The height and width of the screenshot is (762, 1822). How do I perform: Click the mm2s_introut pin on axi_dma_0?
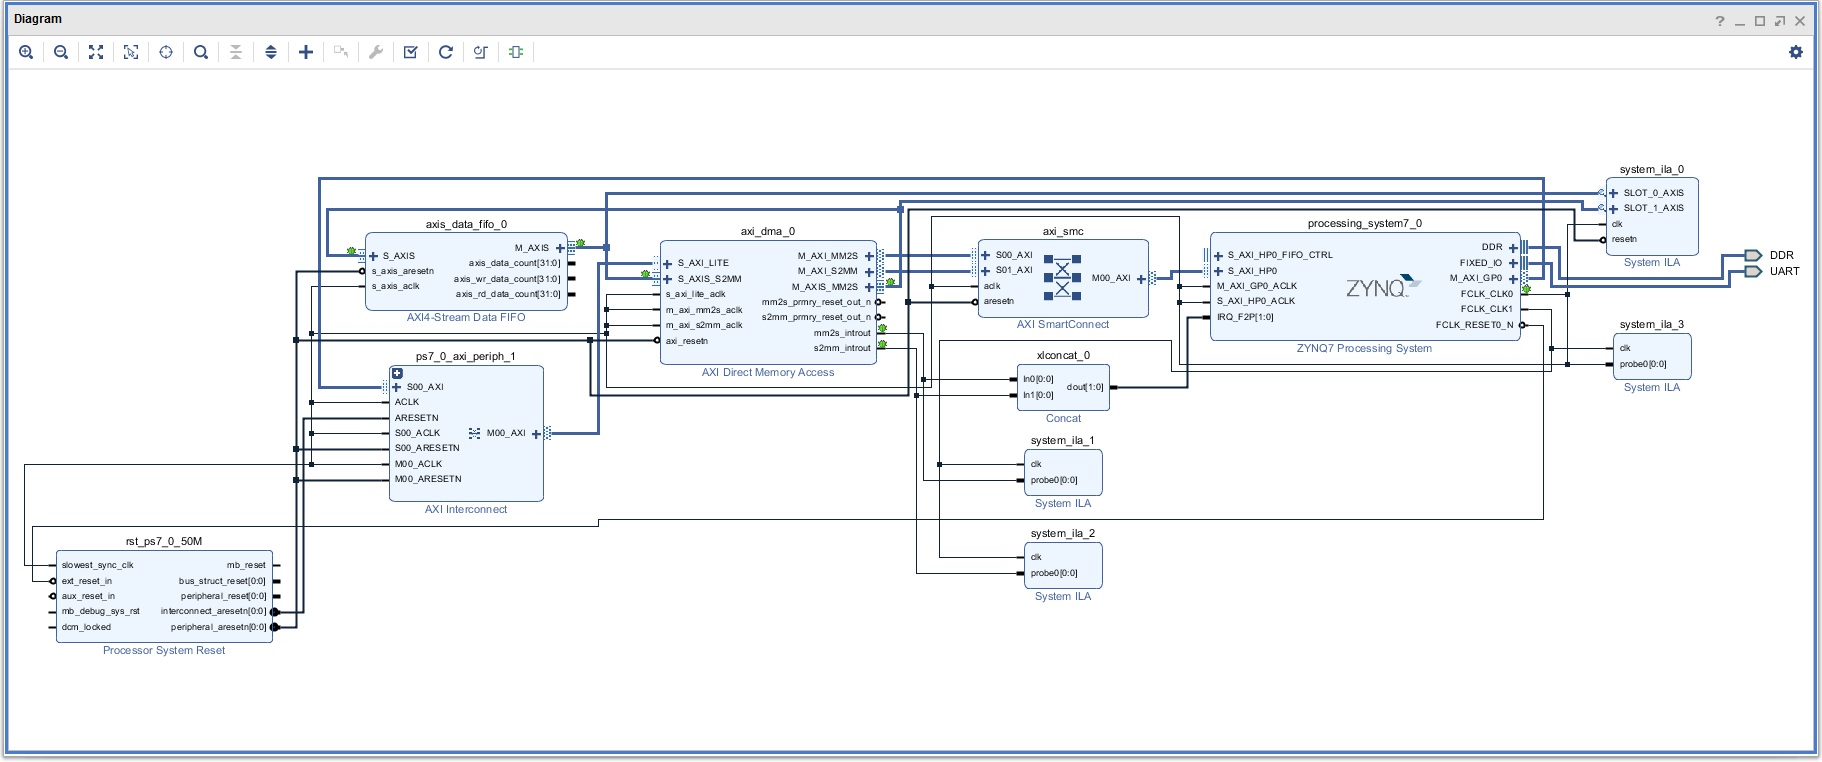click(842, 333)
